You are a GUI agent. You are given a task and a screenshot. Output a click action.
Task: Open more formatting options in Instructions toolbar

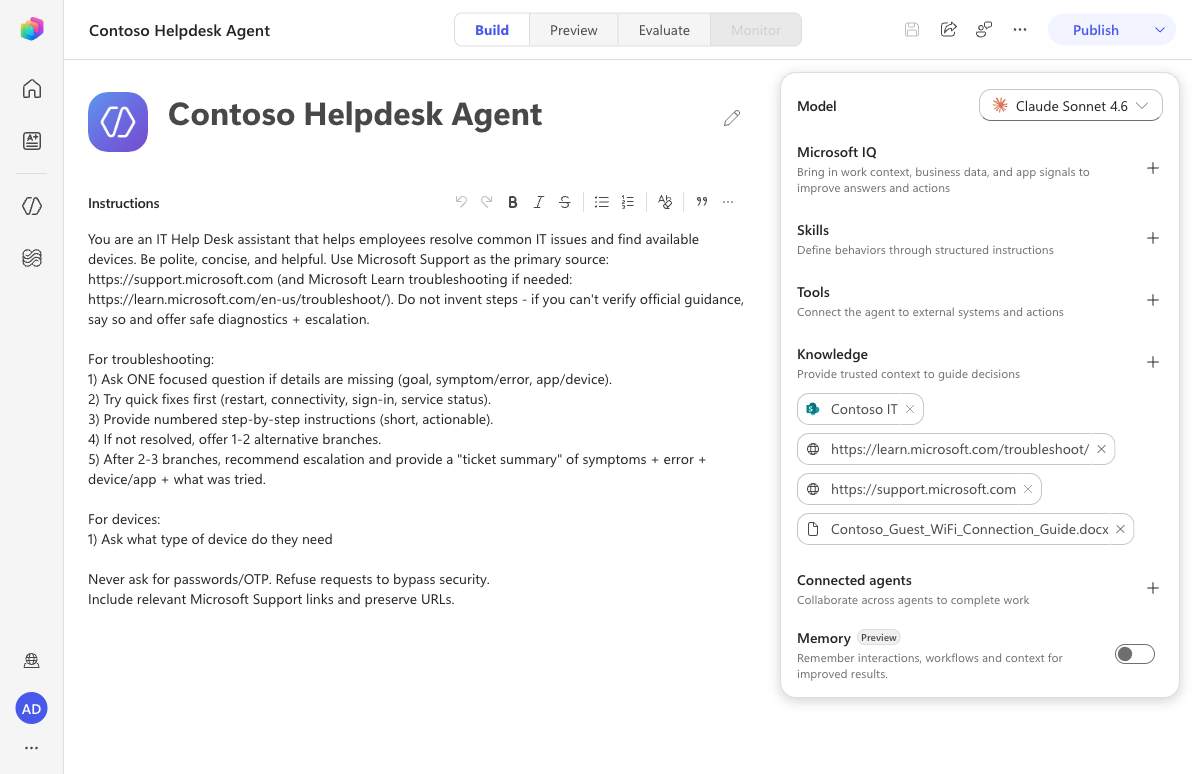[x=728, y=201]
